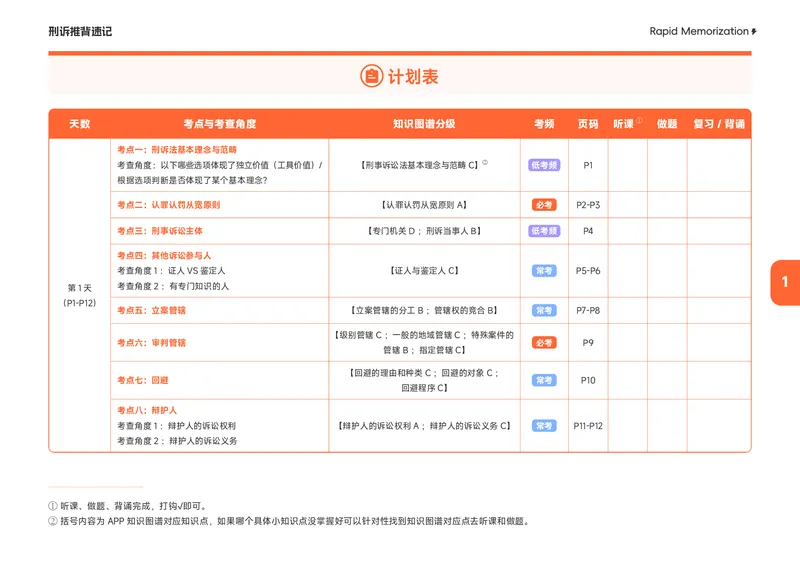Click the lightning icon after Rapid Memorization

pyautogui.click(x=754, y=32)
